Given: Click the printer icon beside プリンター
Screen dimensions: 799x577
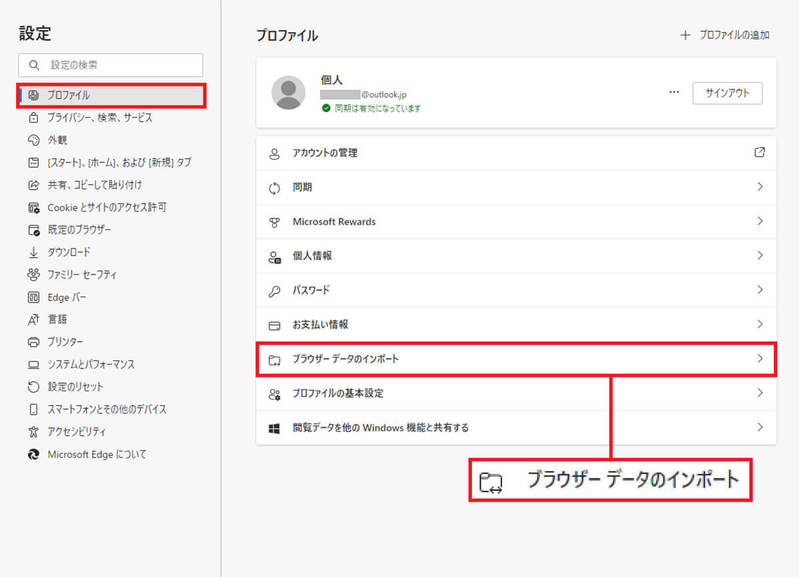Looking at the screenshot, I should point(34,342).
